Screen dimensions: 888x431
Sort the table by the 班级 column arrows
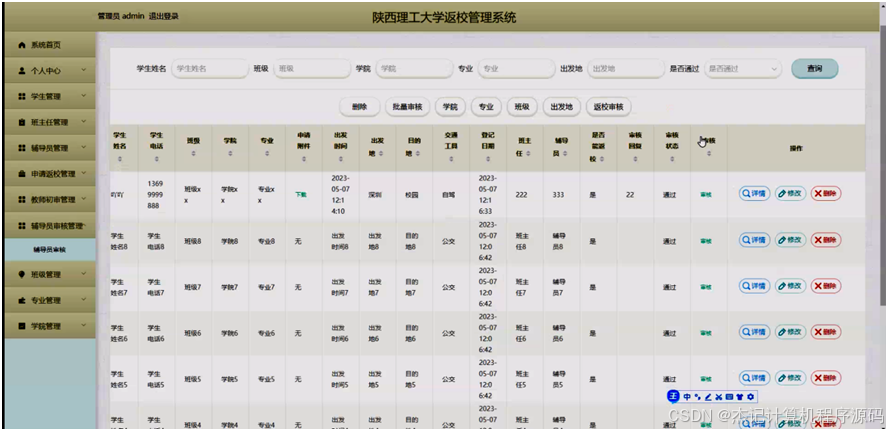[x=193, y=153]
